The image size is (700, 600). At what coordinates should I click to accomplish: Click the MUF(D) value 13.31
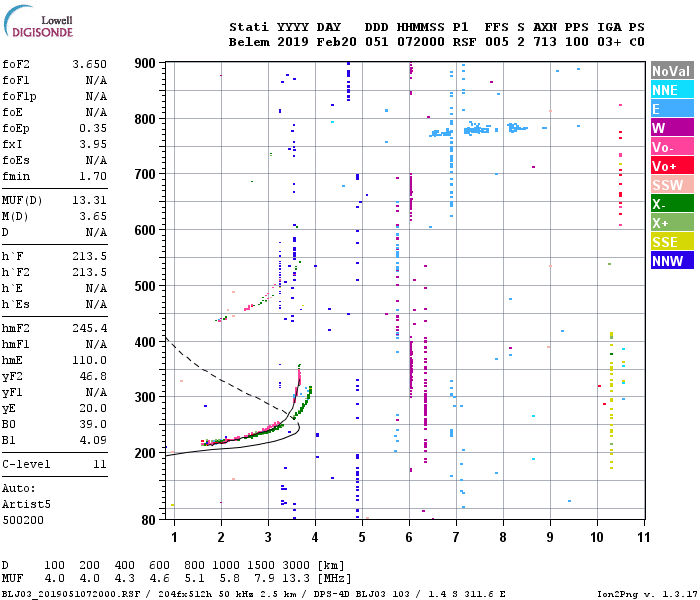(x=90, y=200)
